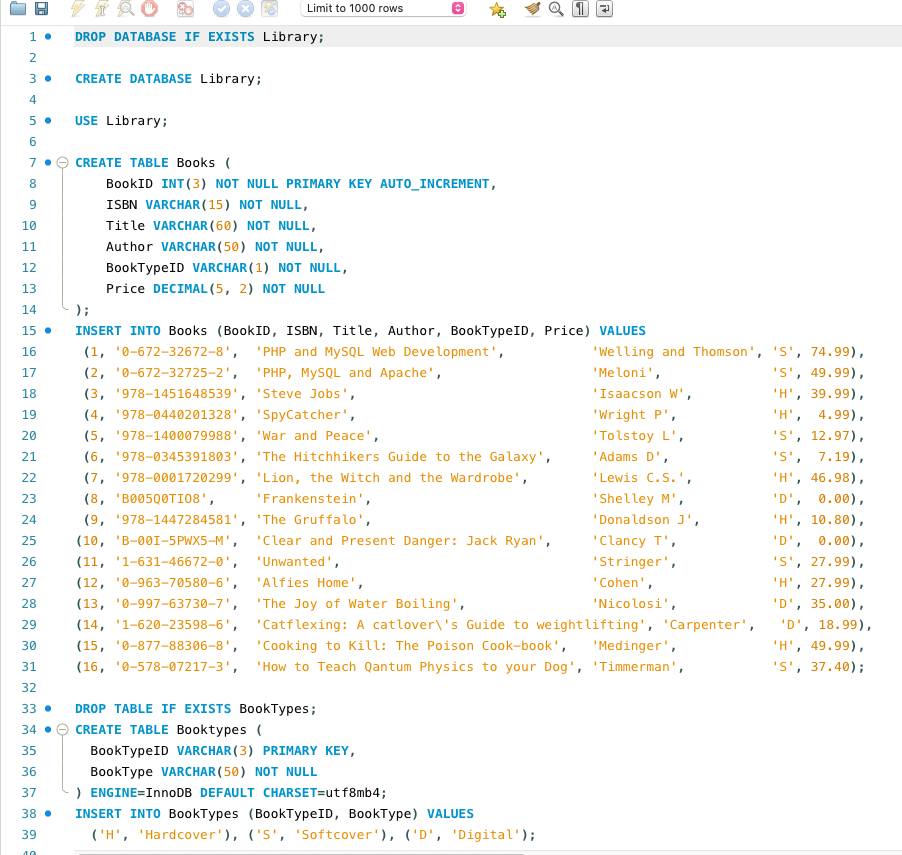Image resolution: width=902 pixels, height=855 pixels.
Task: Collapse the CREATE TABLE Books code block
Action: [63, 163]
